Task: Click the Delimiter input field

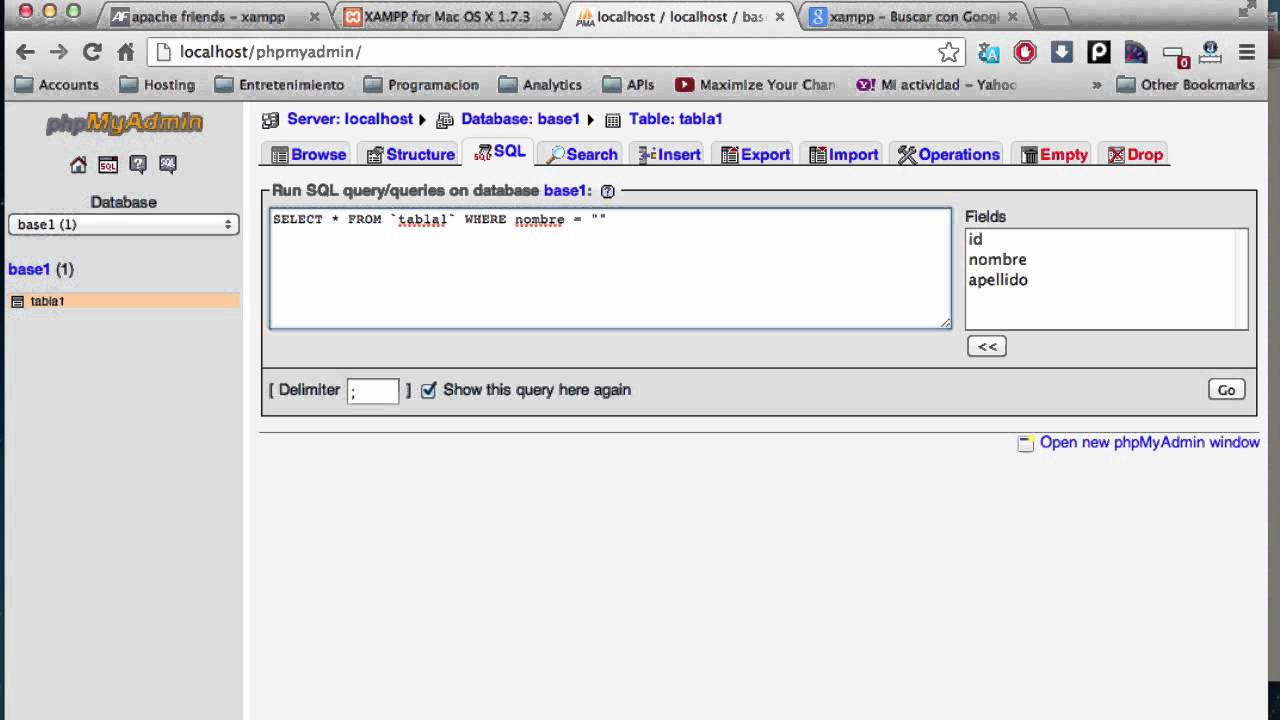Action: point(373,391)
